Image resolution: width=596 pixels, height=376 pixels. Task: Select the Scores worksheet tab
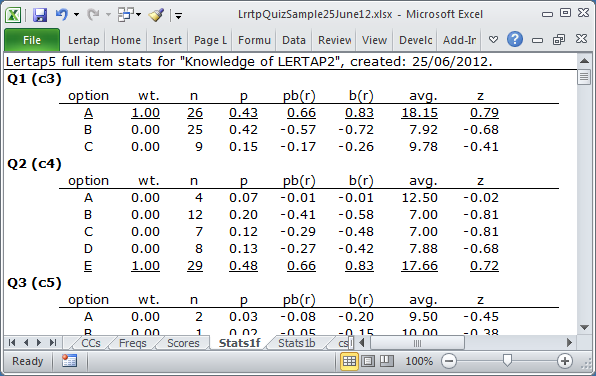pyautogui.click(x=183, y=343)
